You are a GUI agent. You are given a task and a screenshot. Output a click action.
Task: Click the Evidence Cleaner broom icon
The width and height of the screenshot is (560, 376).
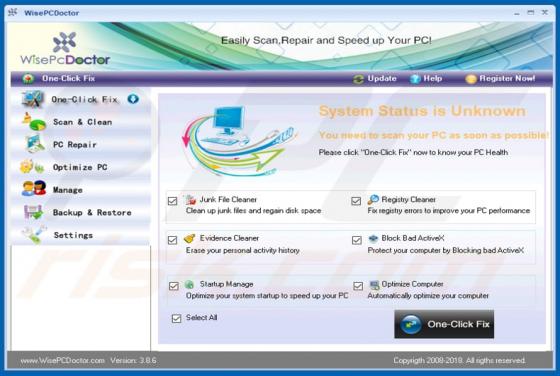click(190, 238)
